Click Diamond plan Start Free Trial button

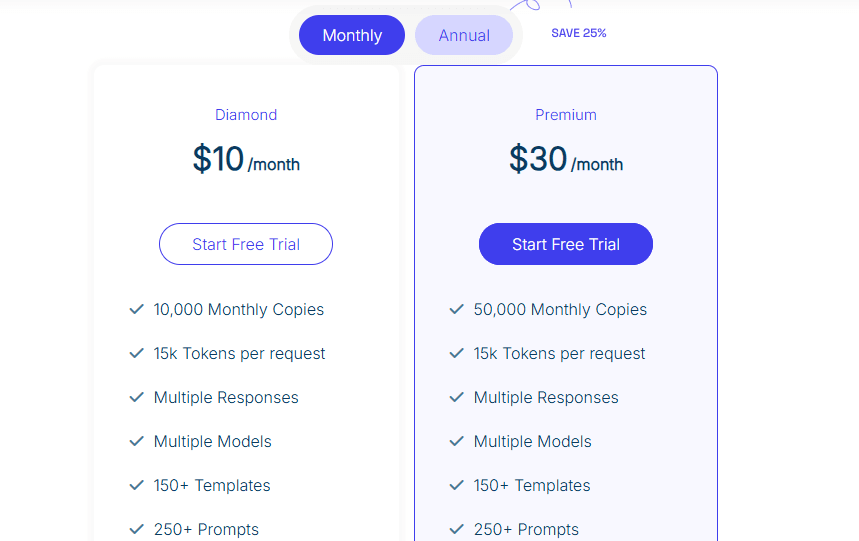pos(246,244)
